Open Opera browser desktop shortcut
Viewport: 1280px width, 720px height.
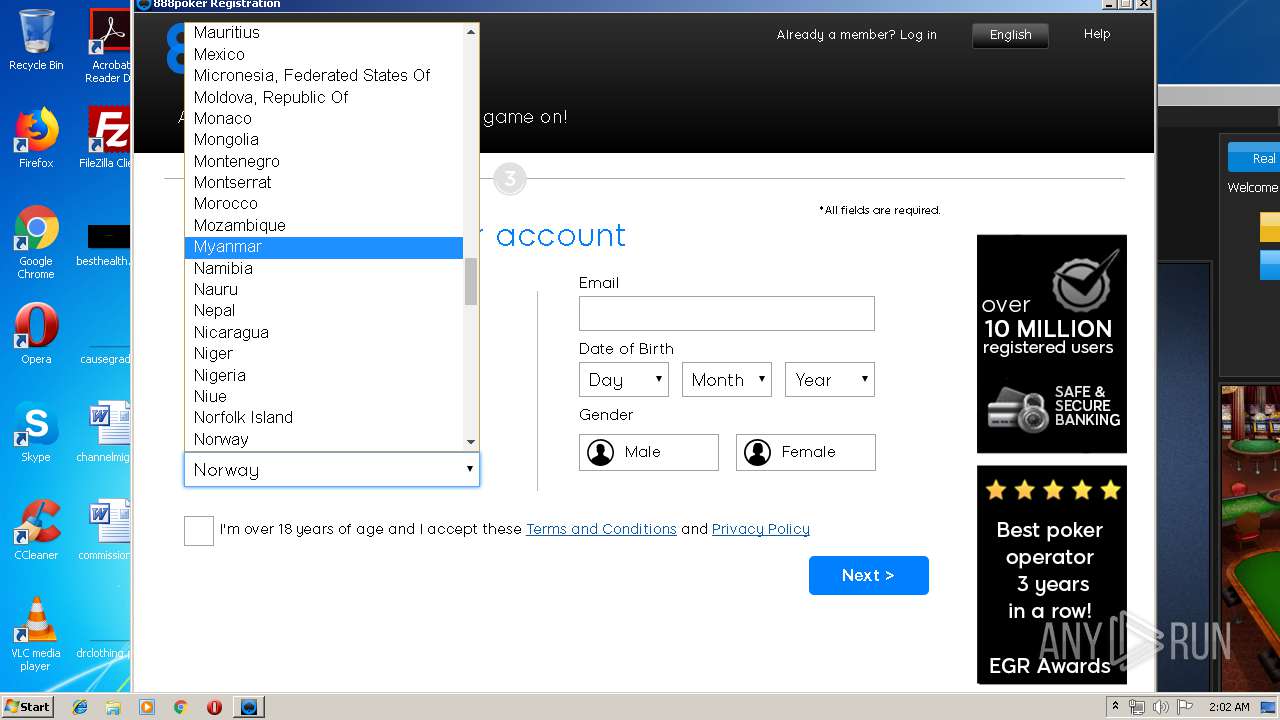click(x=36, y=334)
